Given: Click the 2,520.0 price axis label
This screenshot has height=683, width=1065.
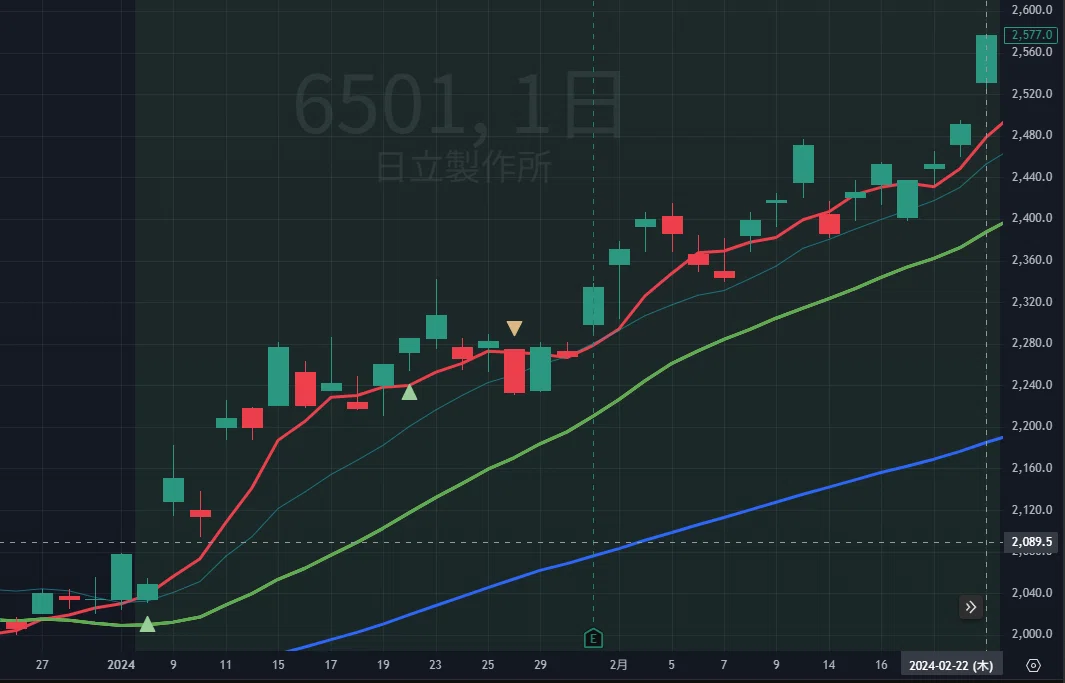Looking at the screenshot, I should coord(1032,94).
